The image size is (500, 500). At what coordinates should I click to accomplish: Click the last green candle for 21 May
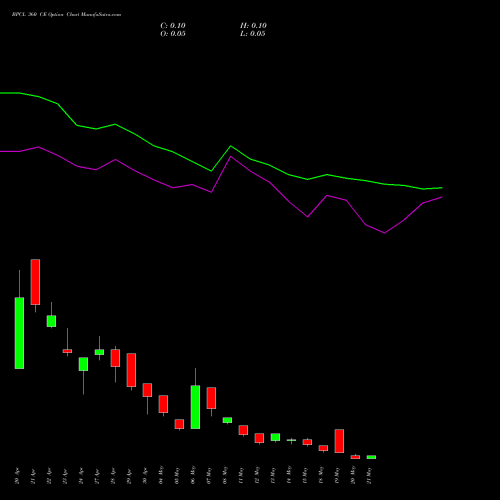371,457
